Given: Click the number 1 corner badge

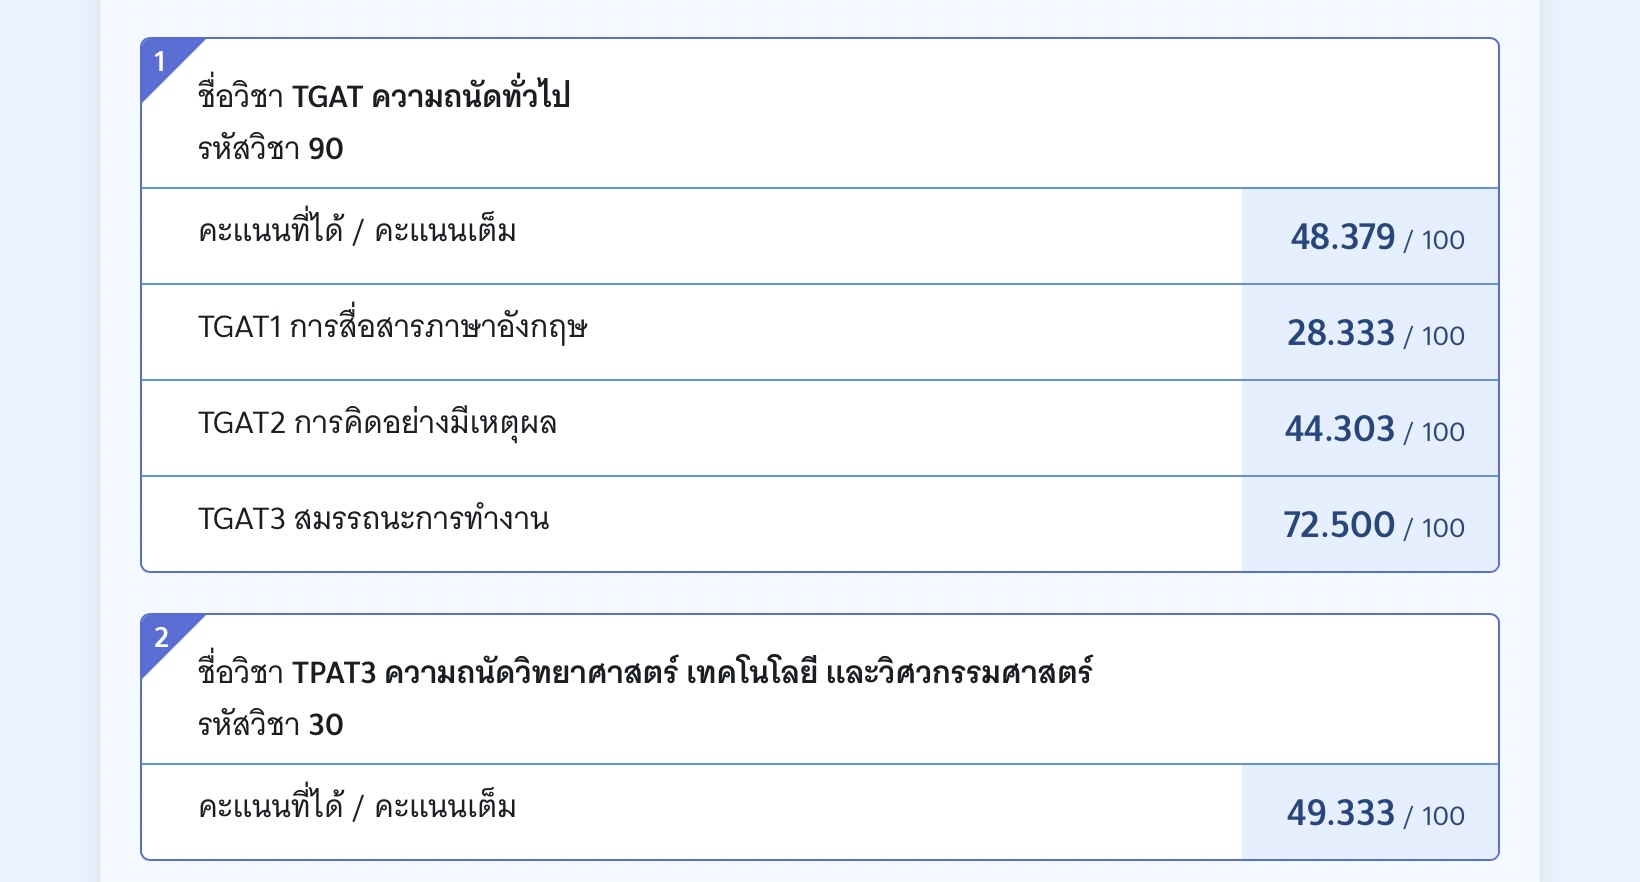Looking at the screenshot, I should [160, 62].
